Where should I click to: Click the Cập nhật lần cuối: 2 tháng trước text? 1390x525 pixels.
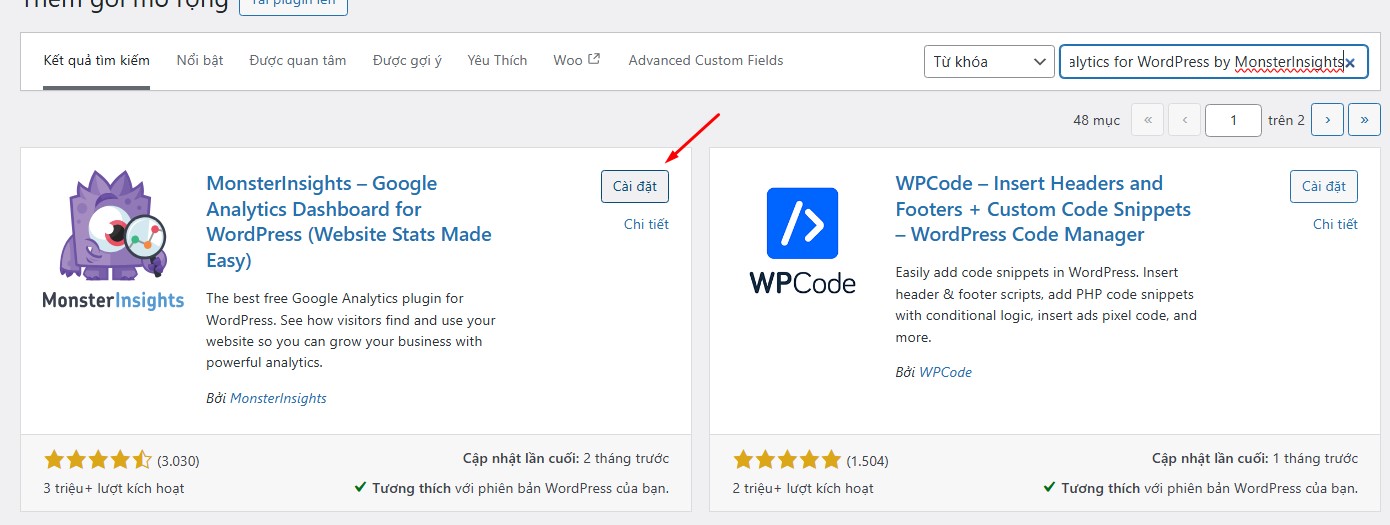566,458
